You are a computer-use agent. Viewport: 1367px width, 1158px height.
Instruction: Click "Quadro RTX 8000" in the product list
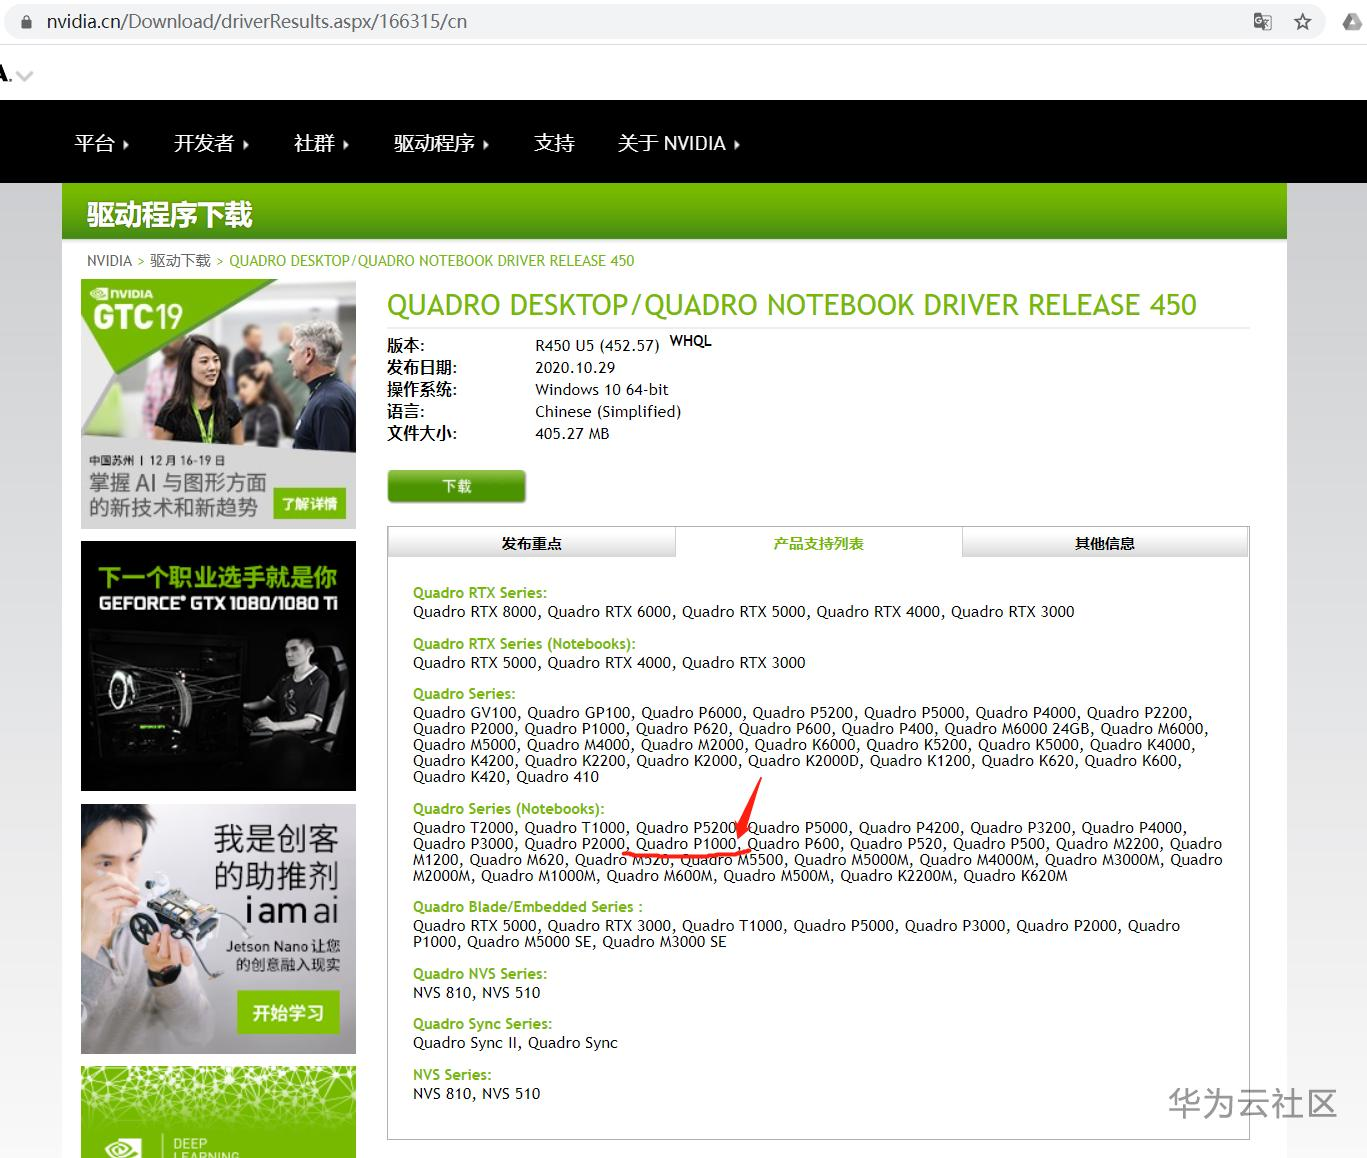475,612
